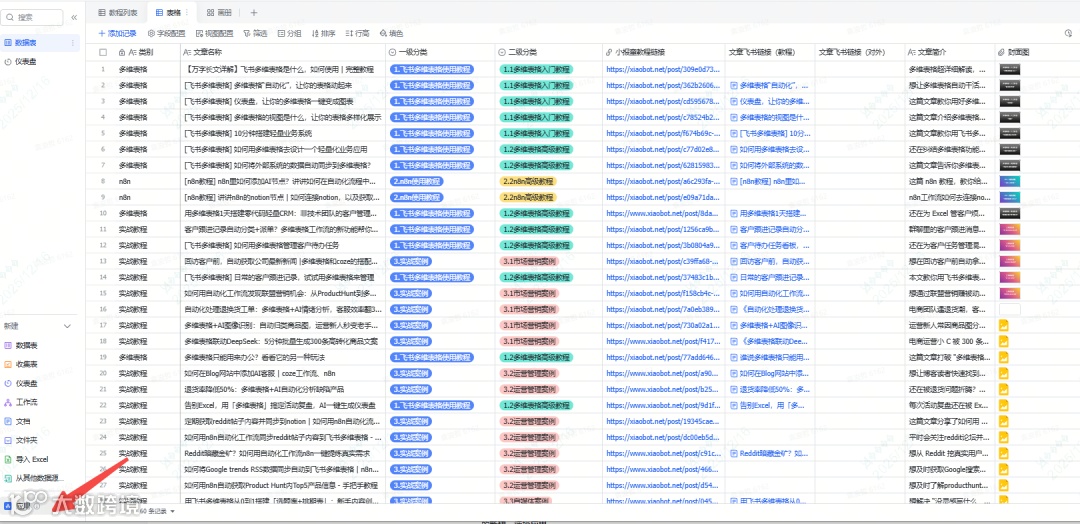
Task: Switch to the 画册 gallery tab
Action: (220, 12)
